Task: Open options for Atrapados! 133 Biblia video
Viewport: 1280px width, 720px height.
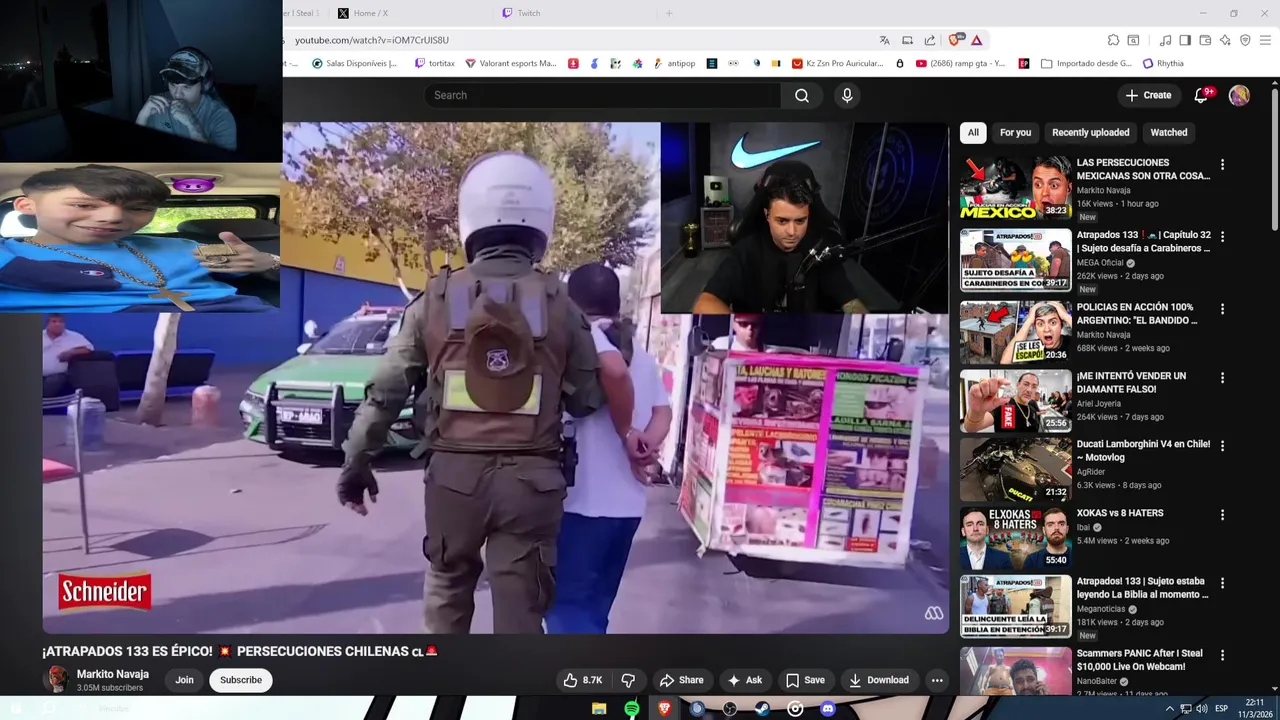Action: (x=1222, y=583)
